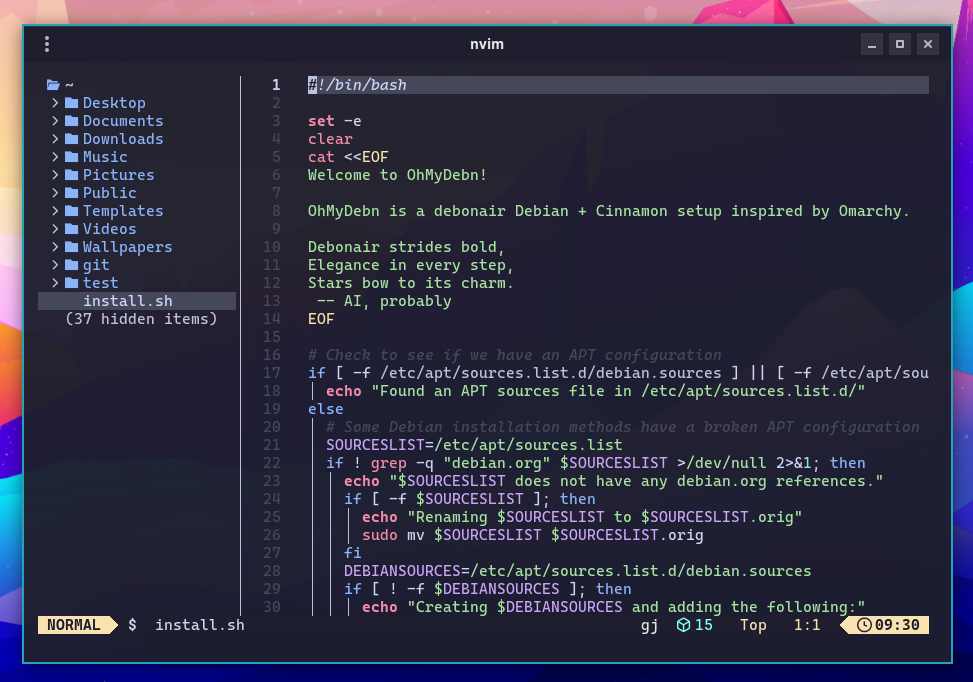Image resolution: width=973 pixels, height=682 pixels.
Task: Click the '-- AI, probably' line
Action: tap(384, 301)
